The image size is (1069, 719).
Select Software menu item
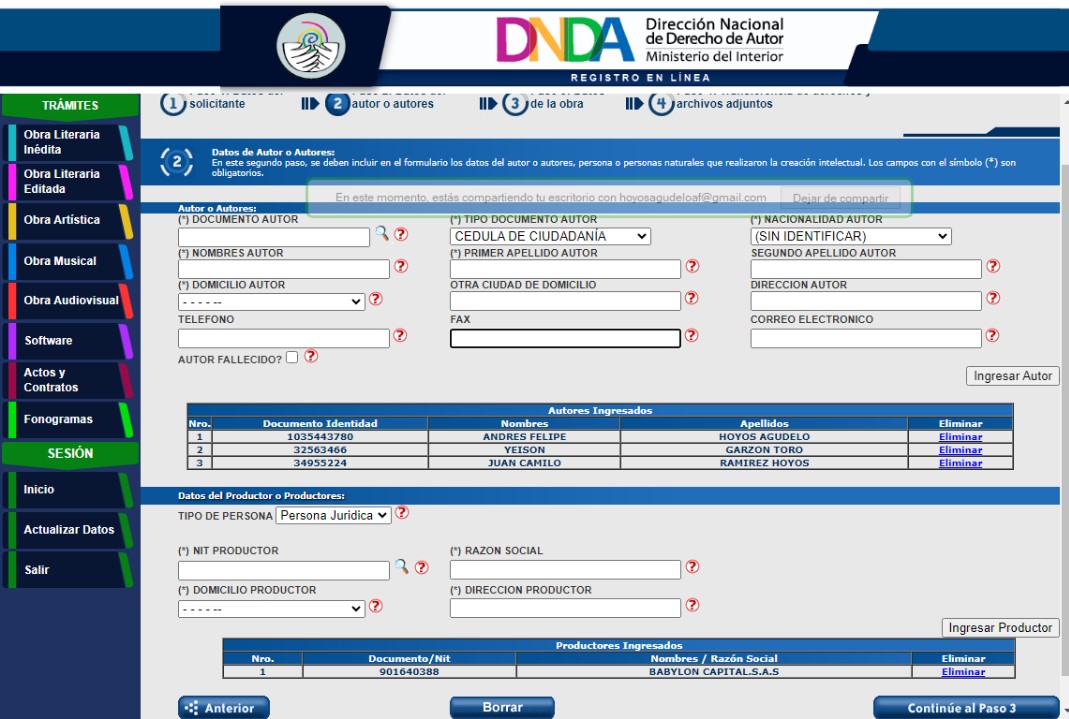click(x=68, y=341)
